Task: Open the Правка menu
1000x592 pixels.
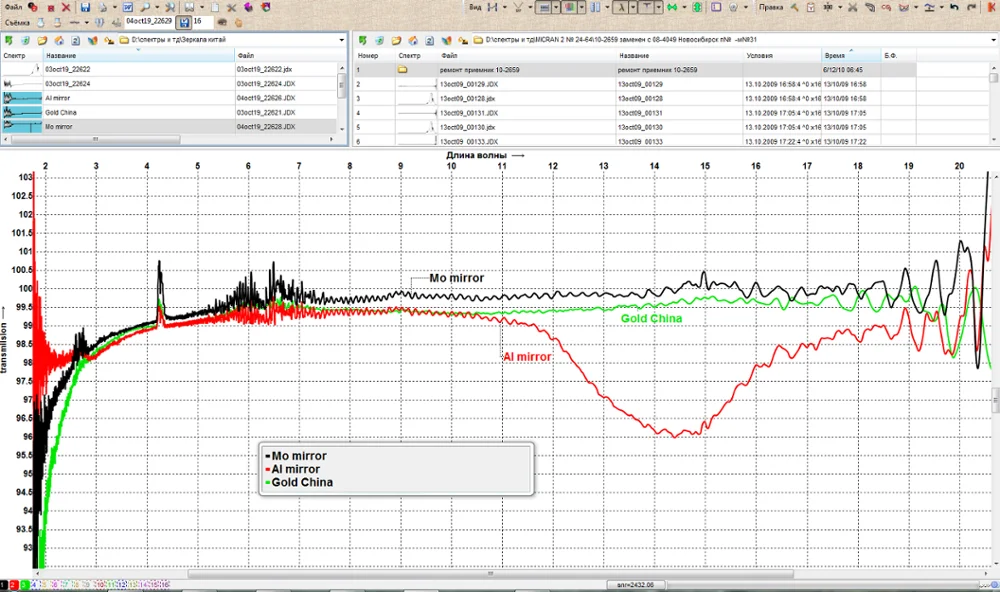Action: pos(771,7)
